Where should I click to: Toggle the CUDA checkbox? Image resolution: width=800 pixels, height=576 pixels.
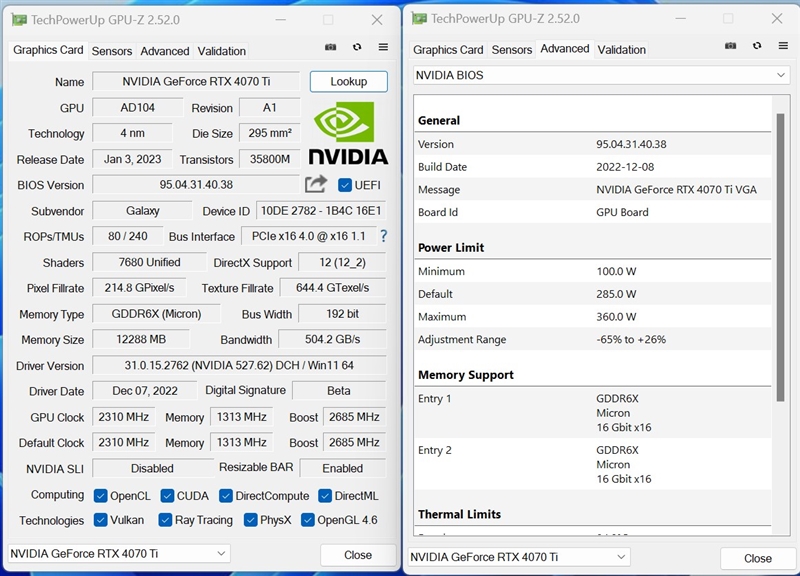(x=167, y=495)
